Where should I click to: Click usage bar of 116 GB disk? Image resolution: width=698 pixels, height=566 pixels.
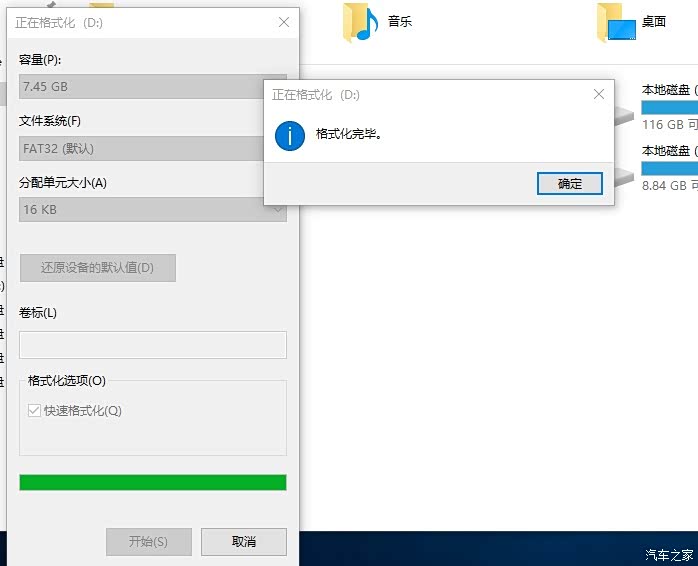(x=670, y=107)
